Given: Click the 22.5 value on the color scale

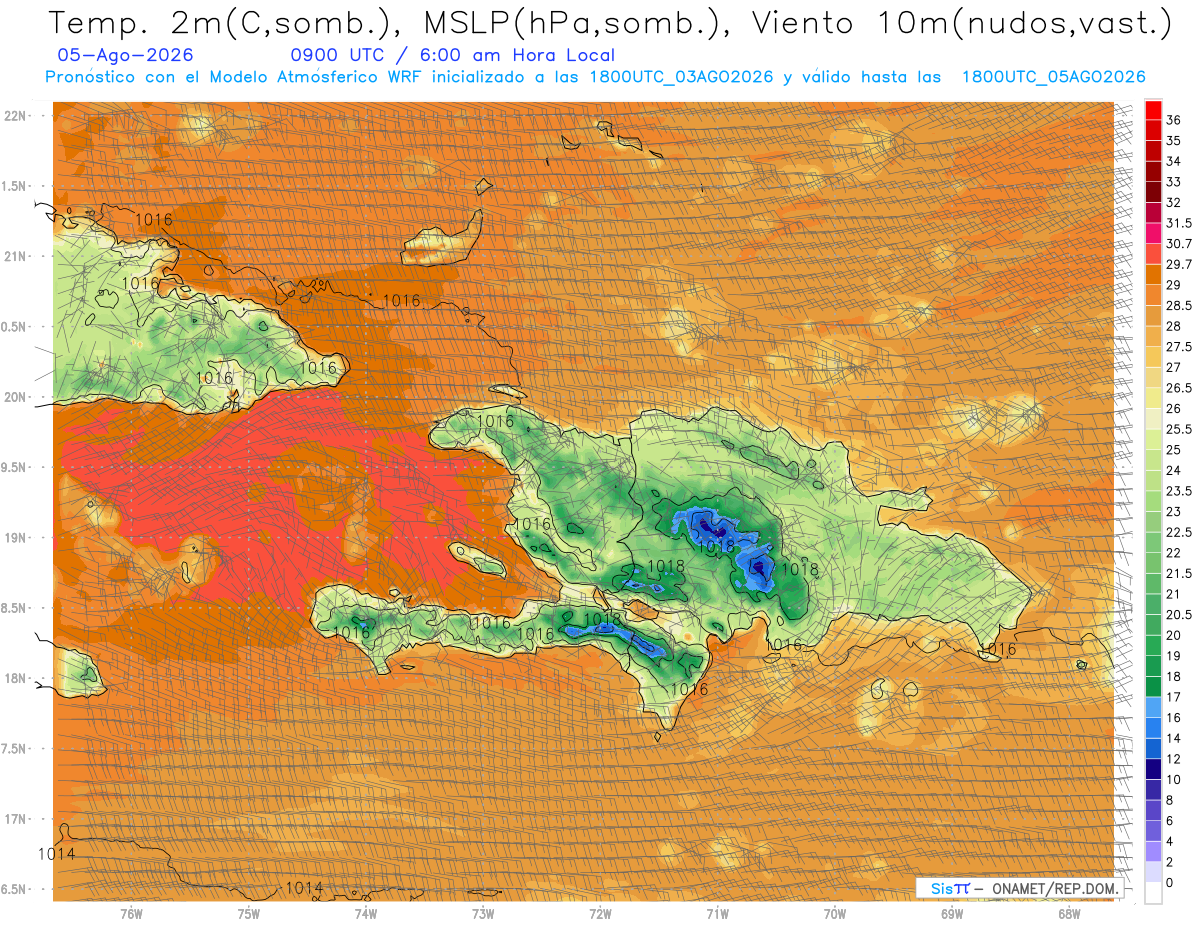Looking at the screenshot, I should (x=1179, y=532).
